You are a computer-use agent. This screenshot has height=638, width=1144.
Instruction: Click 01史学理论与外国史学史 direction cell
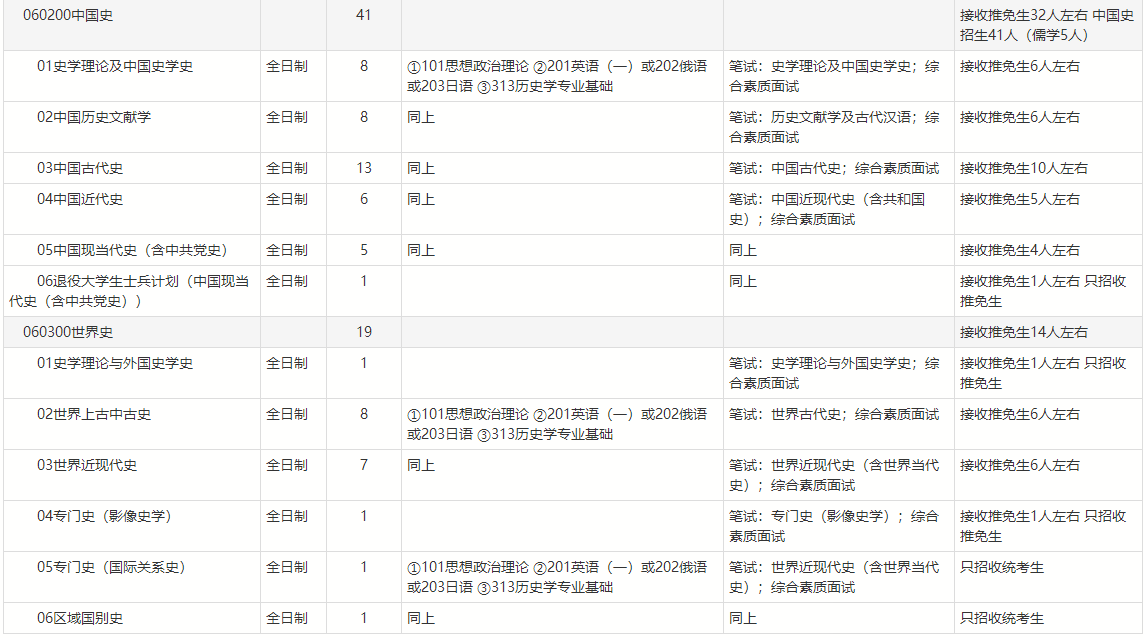115,363
